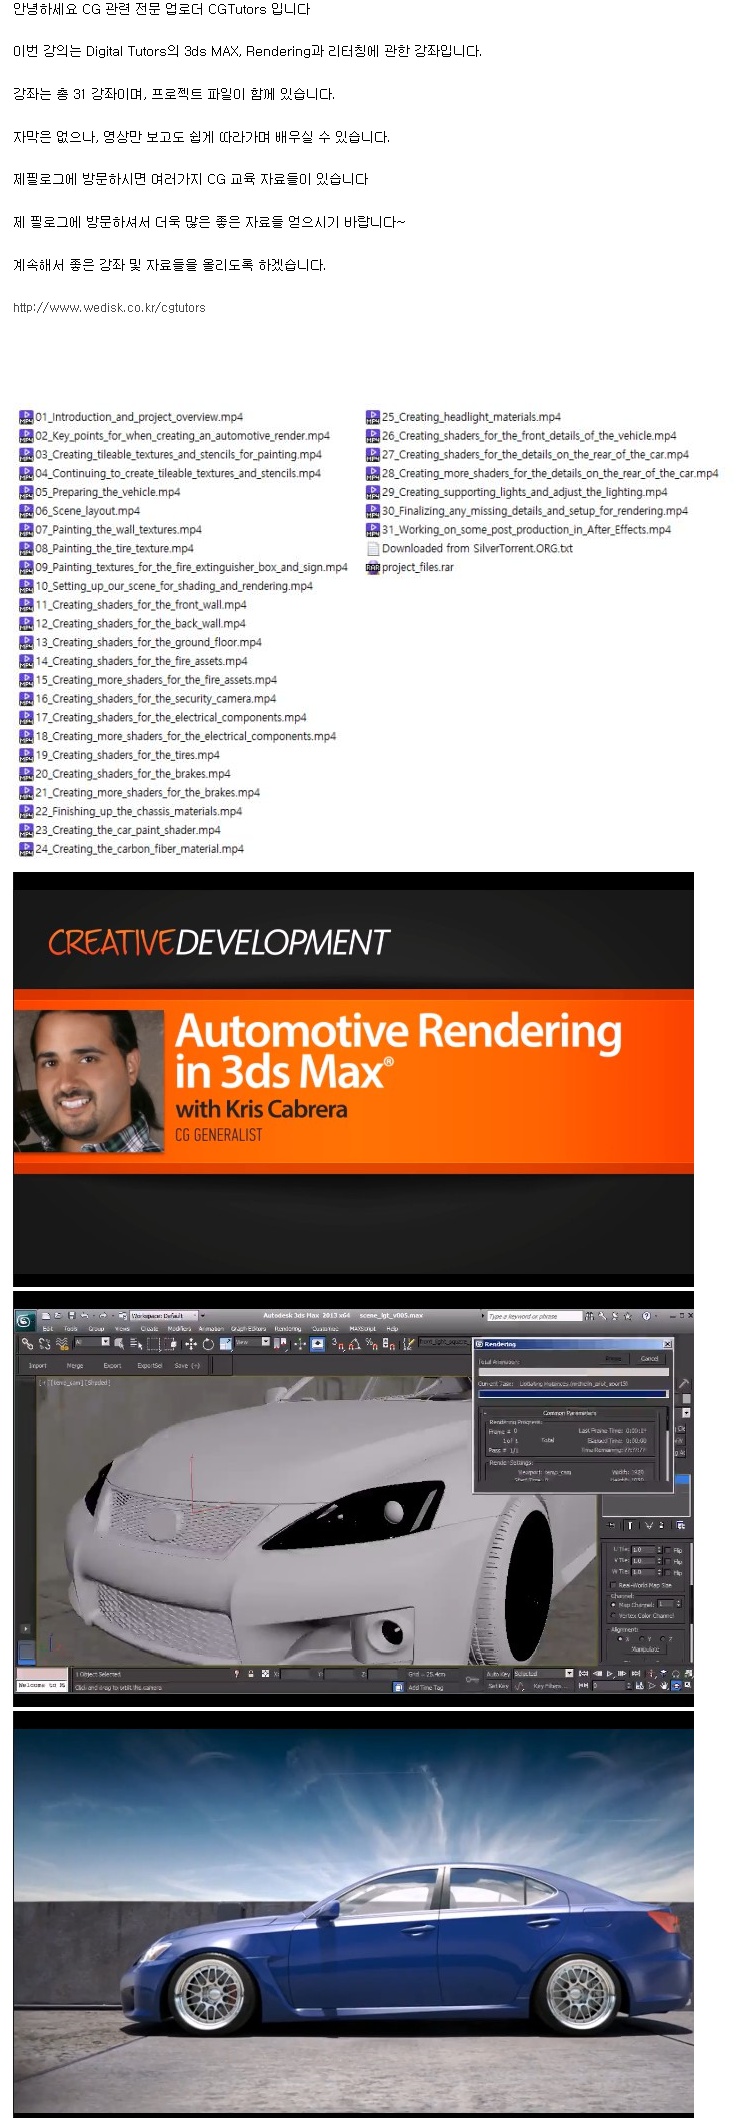Select 14_Creating_shaders_for_the_fire_assets.mp4

[142, 661]
